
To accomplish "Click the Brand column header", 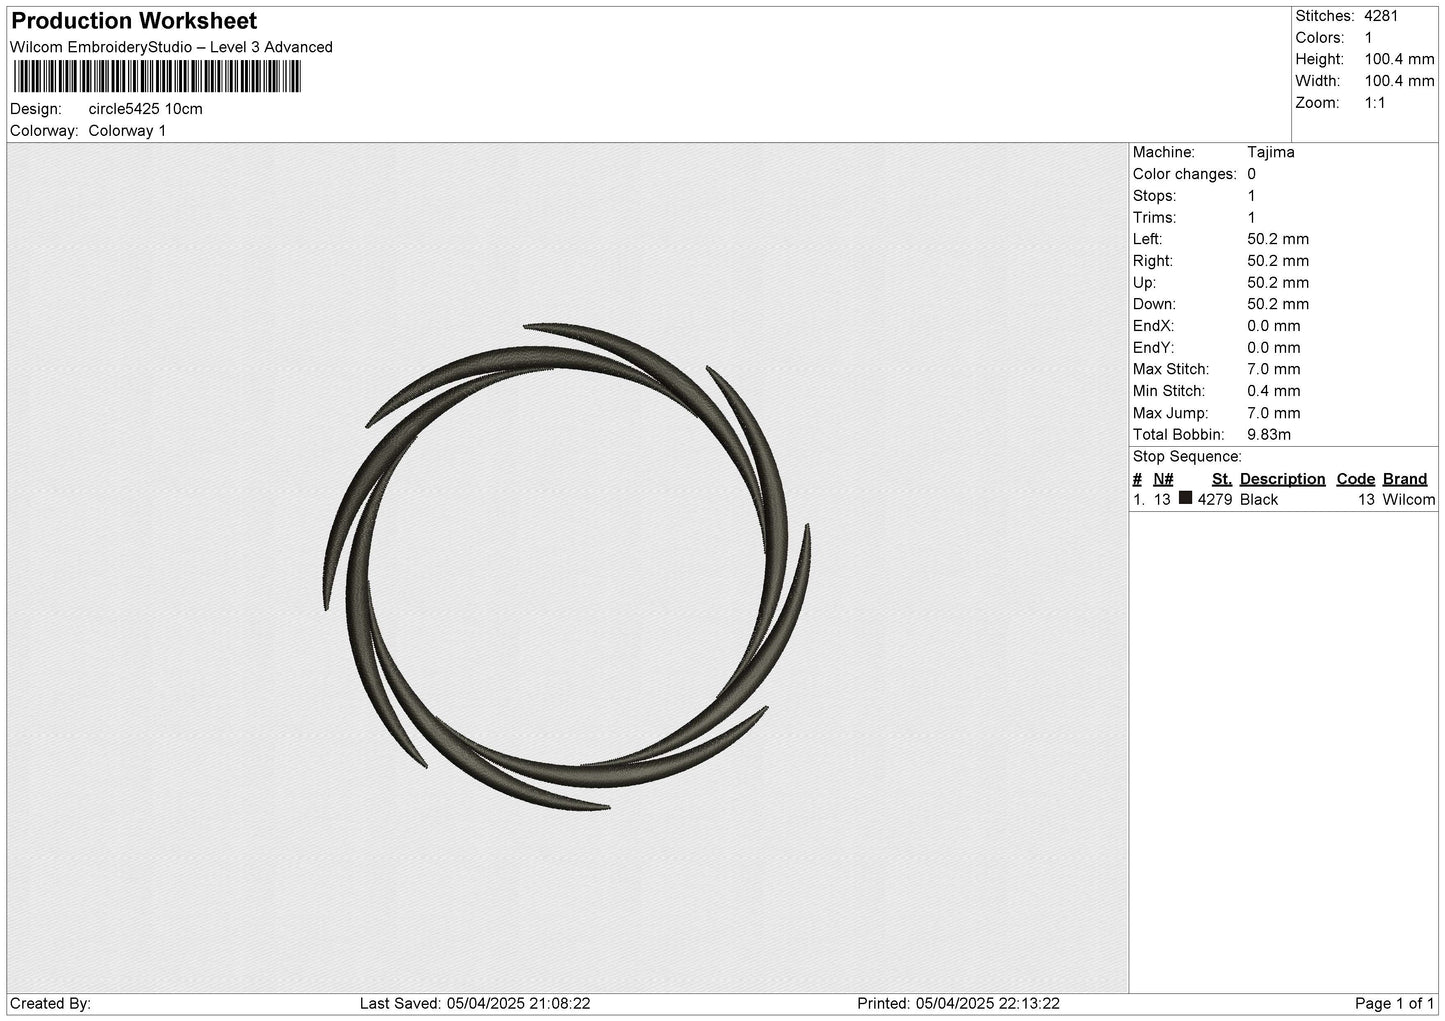I will (1405, 479).
